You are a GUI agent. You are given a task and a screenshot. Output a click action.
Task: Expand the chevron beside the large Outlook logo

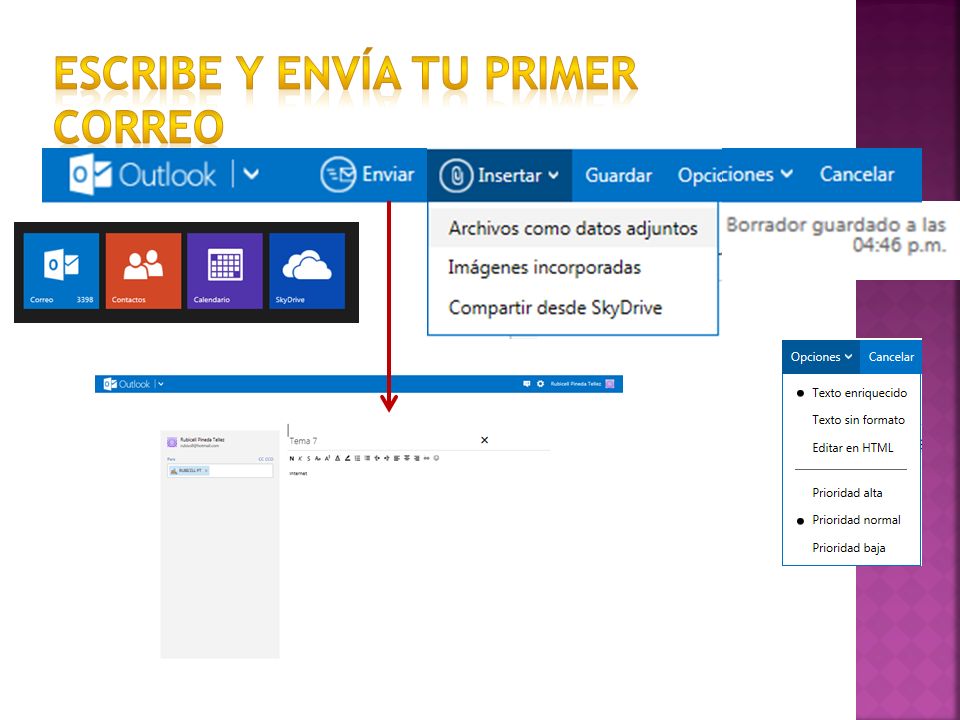click(251, 174)
